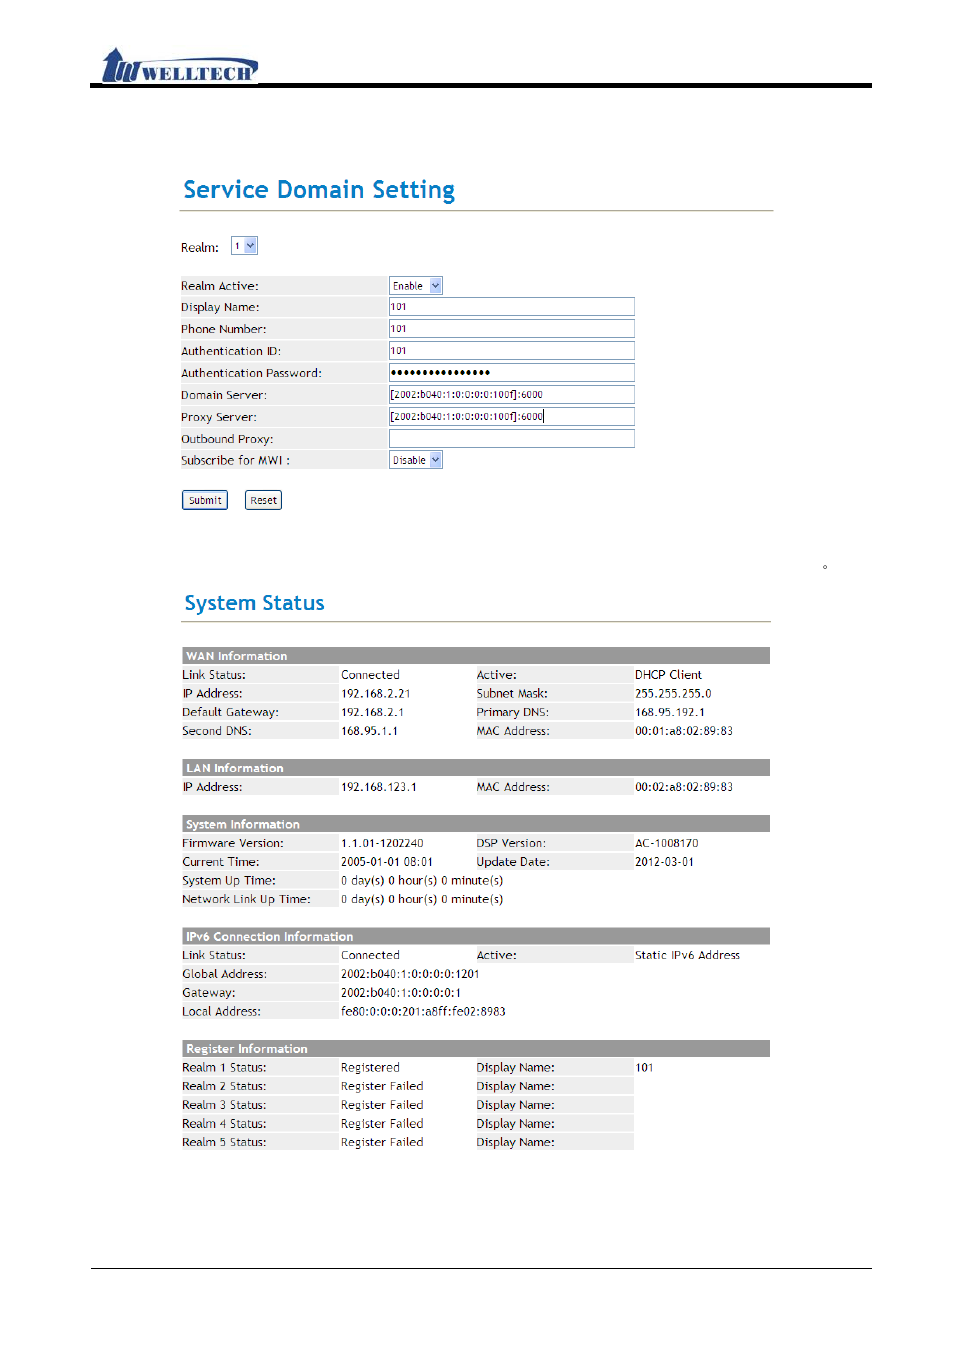
Task: Select the DHCP Client value
Action: click(x=668, y=675)
